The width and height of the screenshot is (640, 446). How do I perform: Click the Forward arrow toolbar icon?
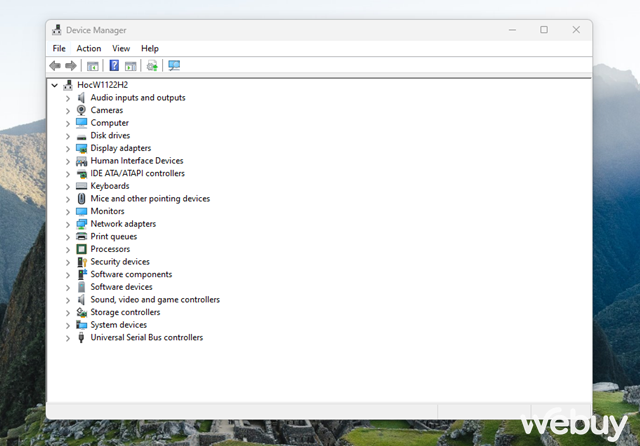click(71, 66)
